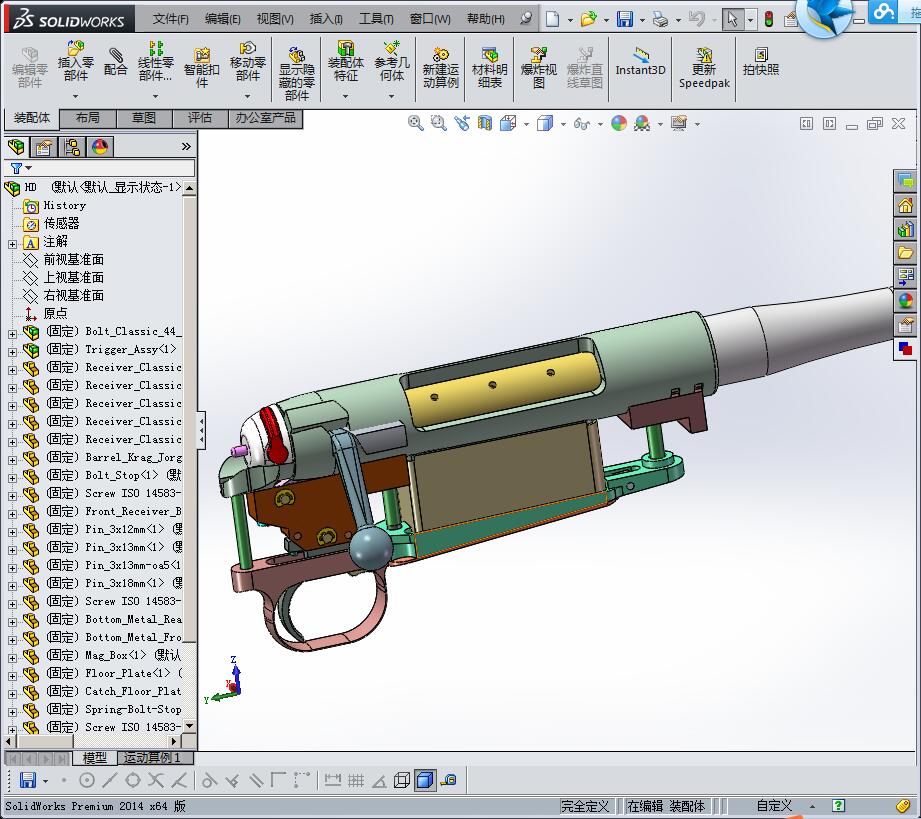Toggle shaded display button in bottom toolbar
Viewport: 921px width, 819px height.
pyautogui.click(x=425, y=780)
